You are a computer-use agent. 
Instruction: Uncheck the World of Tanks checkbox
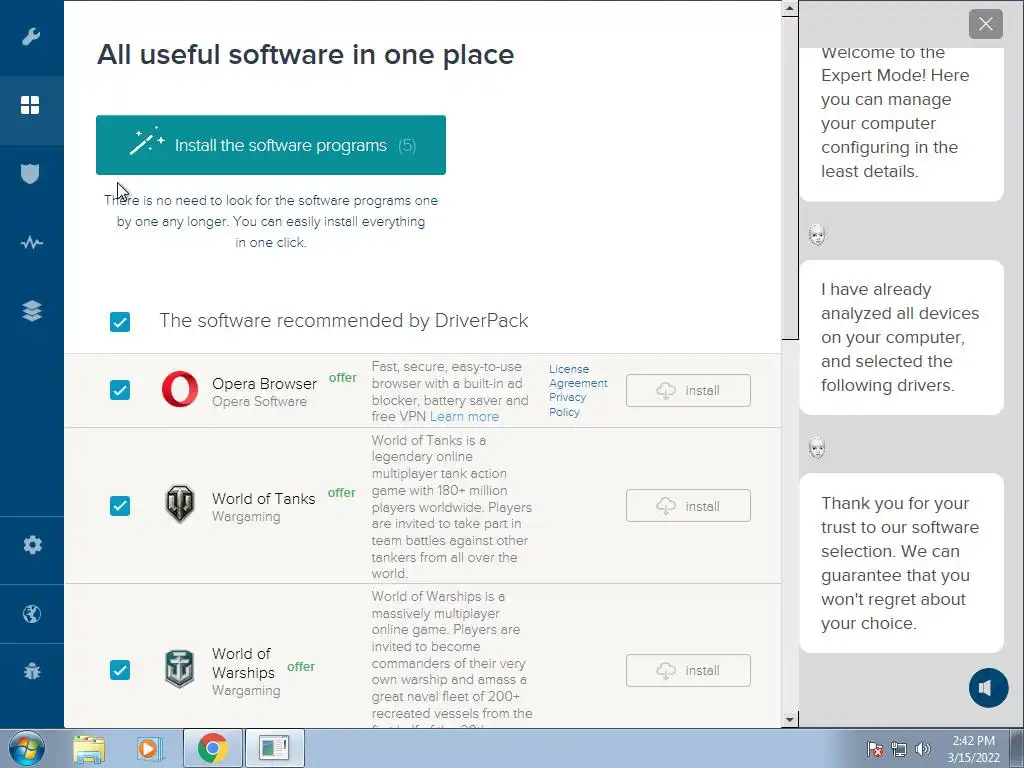coord(120,505)
